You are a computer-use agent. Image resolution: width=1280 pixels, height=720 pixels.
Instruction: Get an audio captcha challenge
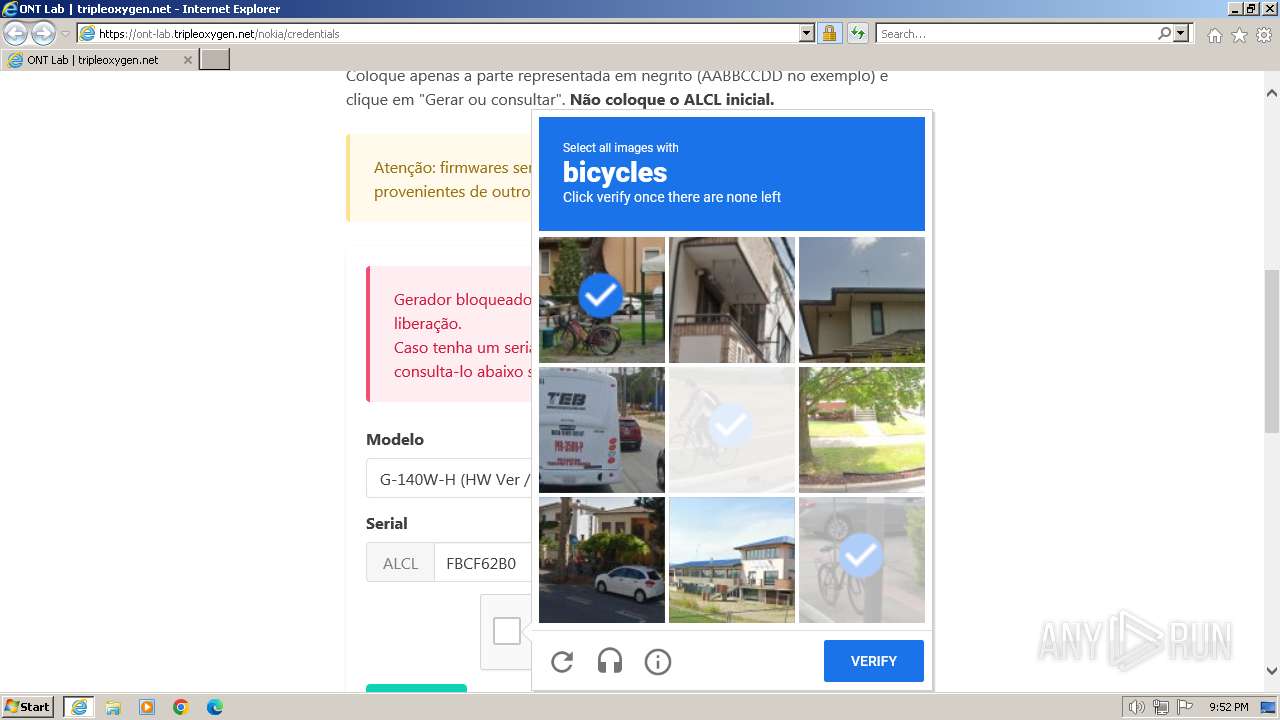click(x=610, y=661)
